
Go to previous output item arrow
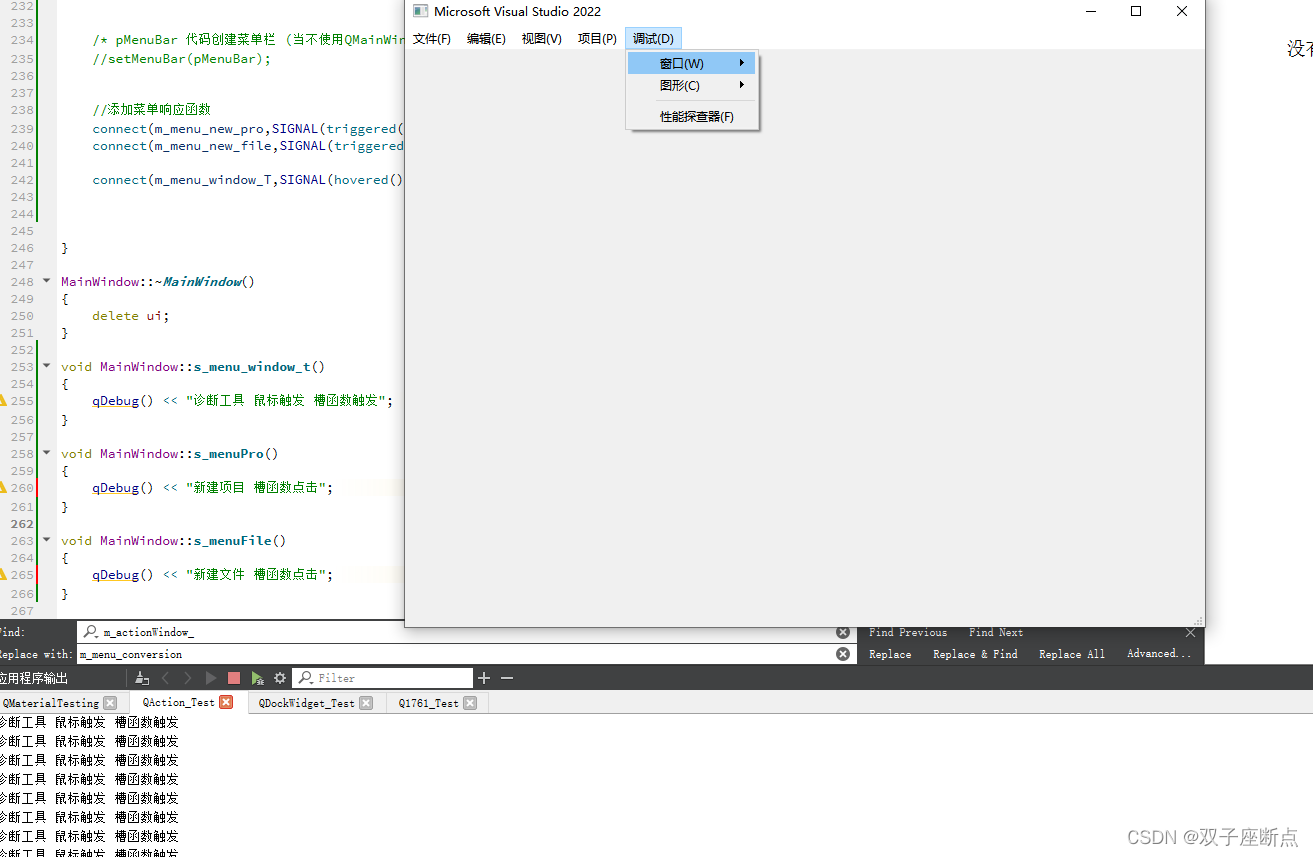166,678
